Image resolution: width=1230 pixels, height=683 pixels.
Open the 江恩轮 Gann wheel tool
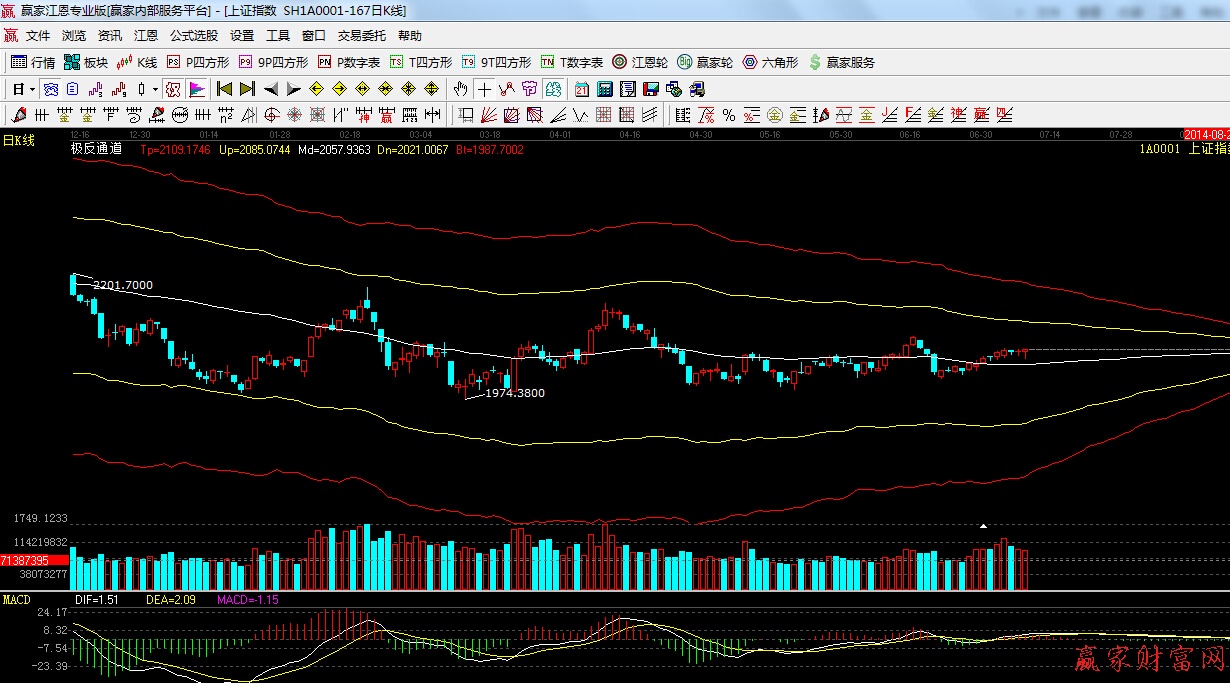640,62
